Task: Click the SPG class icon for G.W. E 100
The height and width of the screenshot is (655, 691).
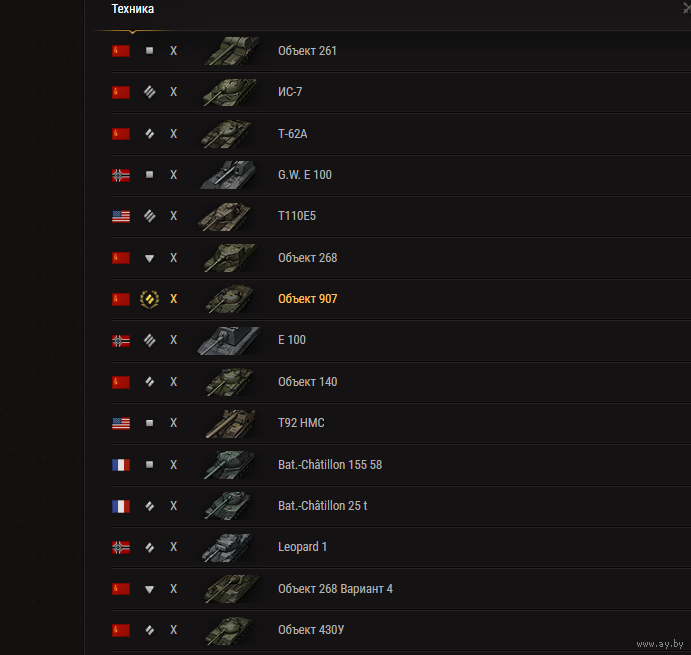Action: pos(149,175)
